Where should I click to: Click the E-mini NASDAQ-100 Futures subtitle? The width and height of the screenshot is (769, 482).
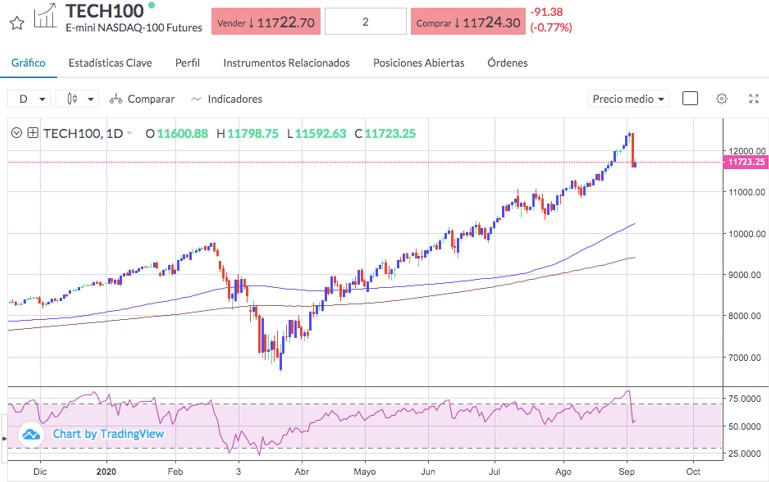coord(134,28)
